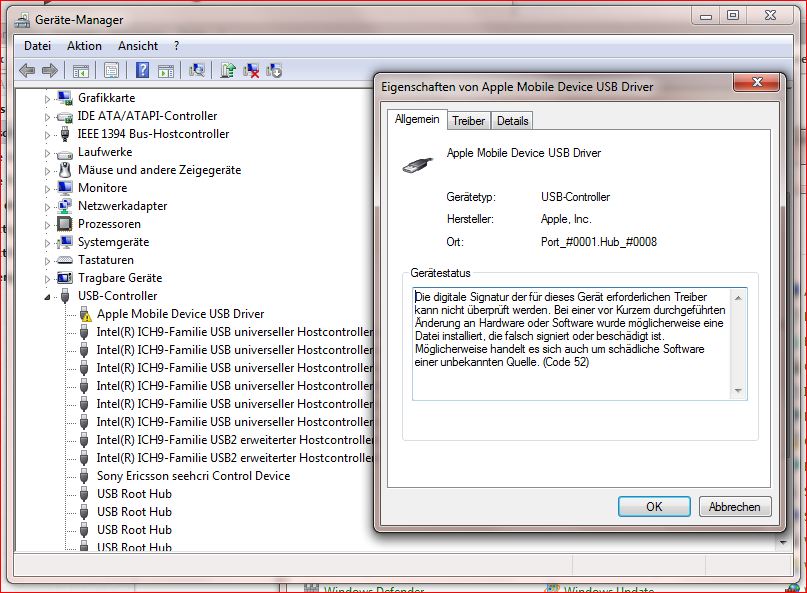Click the OK button

point(654,507)
